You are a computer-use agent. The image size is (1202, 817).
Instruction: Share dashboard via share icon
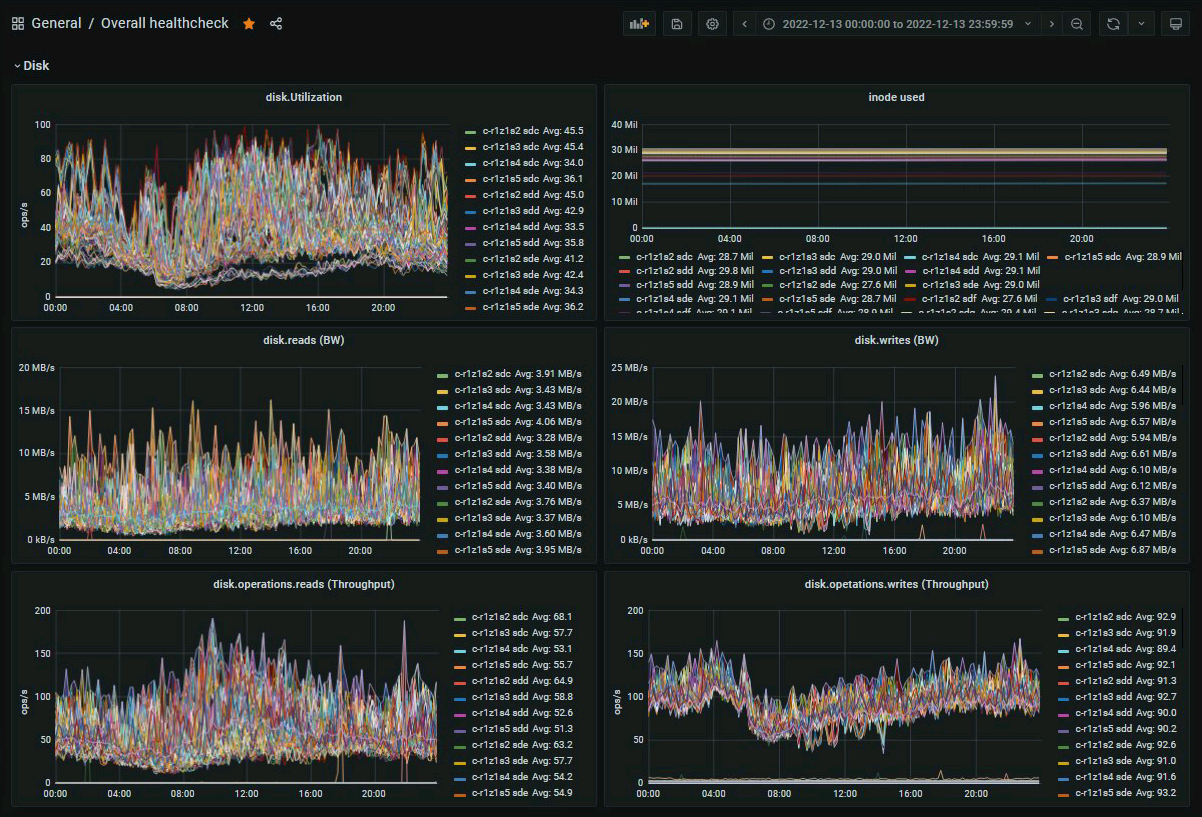point(276,24)
